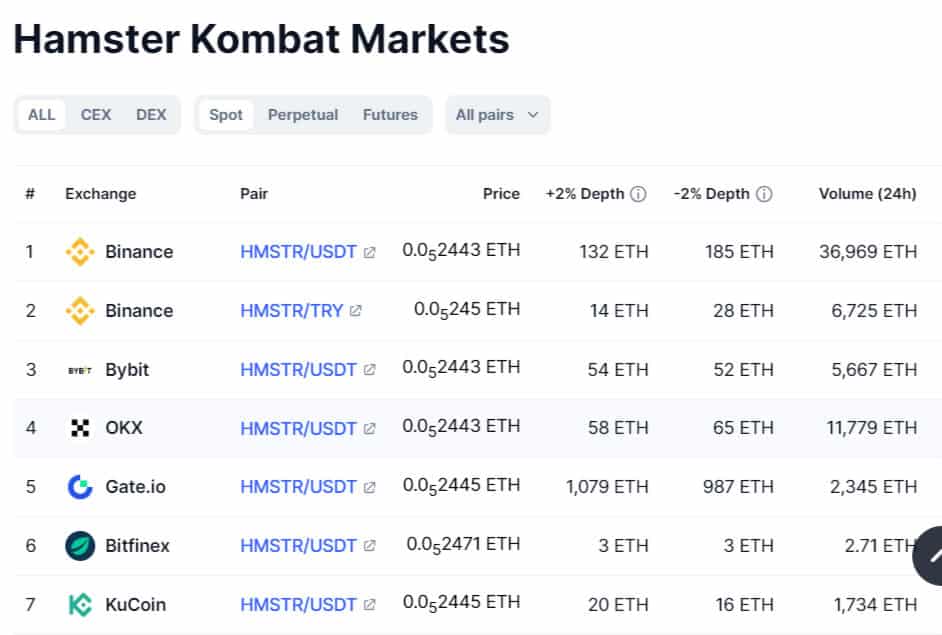Click the Gate.io logo icon
This screenshot has height=635, width=942.
tap(80, 487)
